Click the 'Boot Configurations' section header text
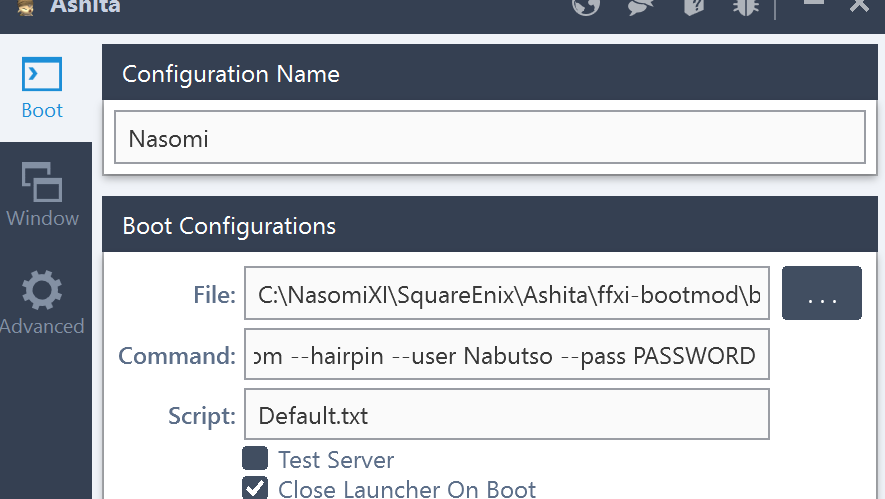 (229, 226)
